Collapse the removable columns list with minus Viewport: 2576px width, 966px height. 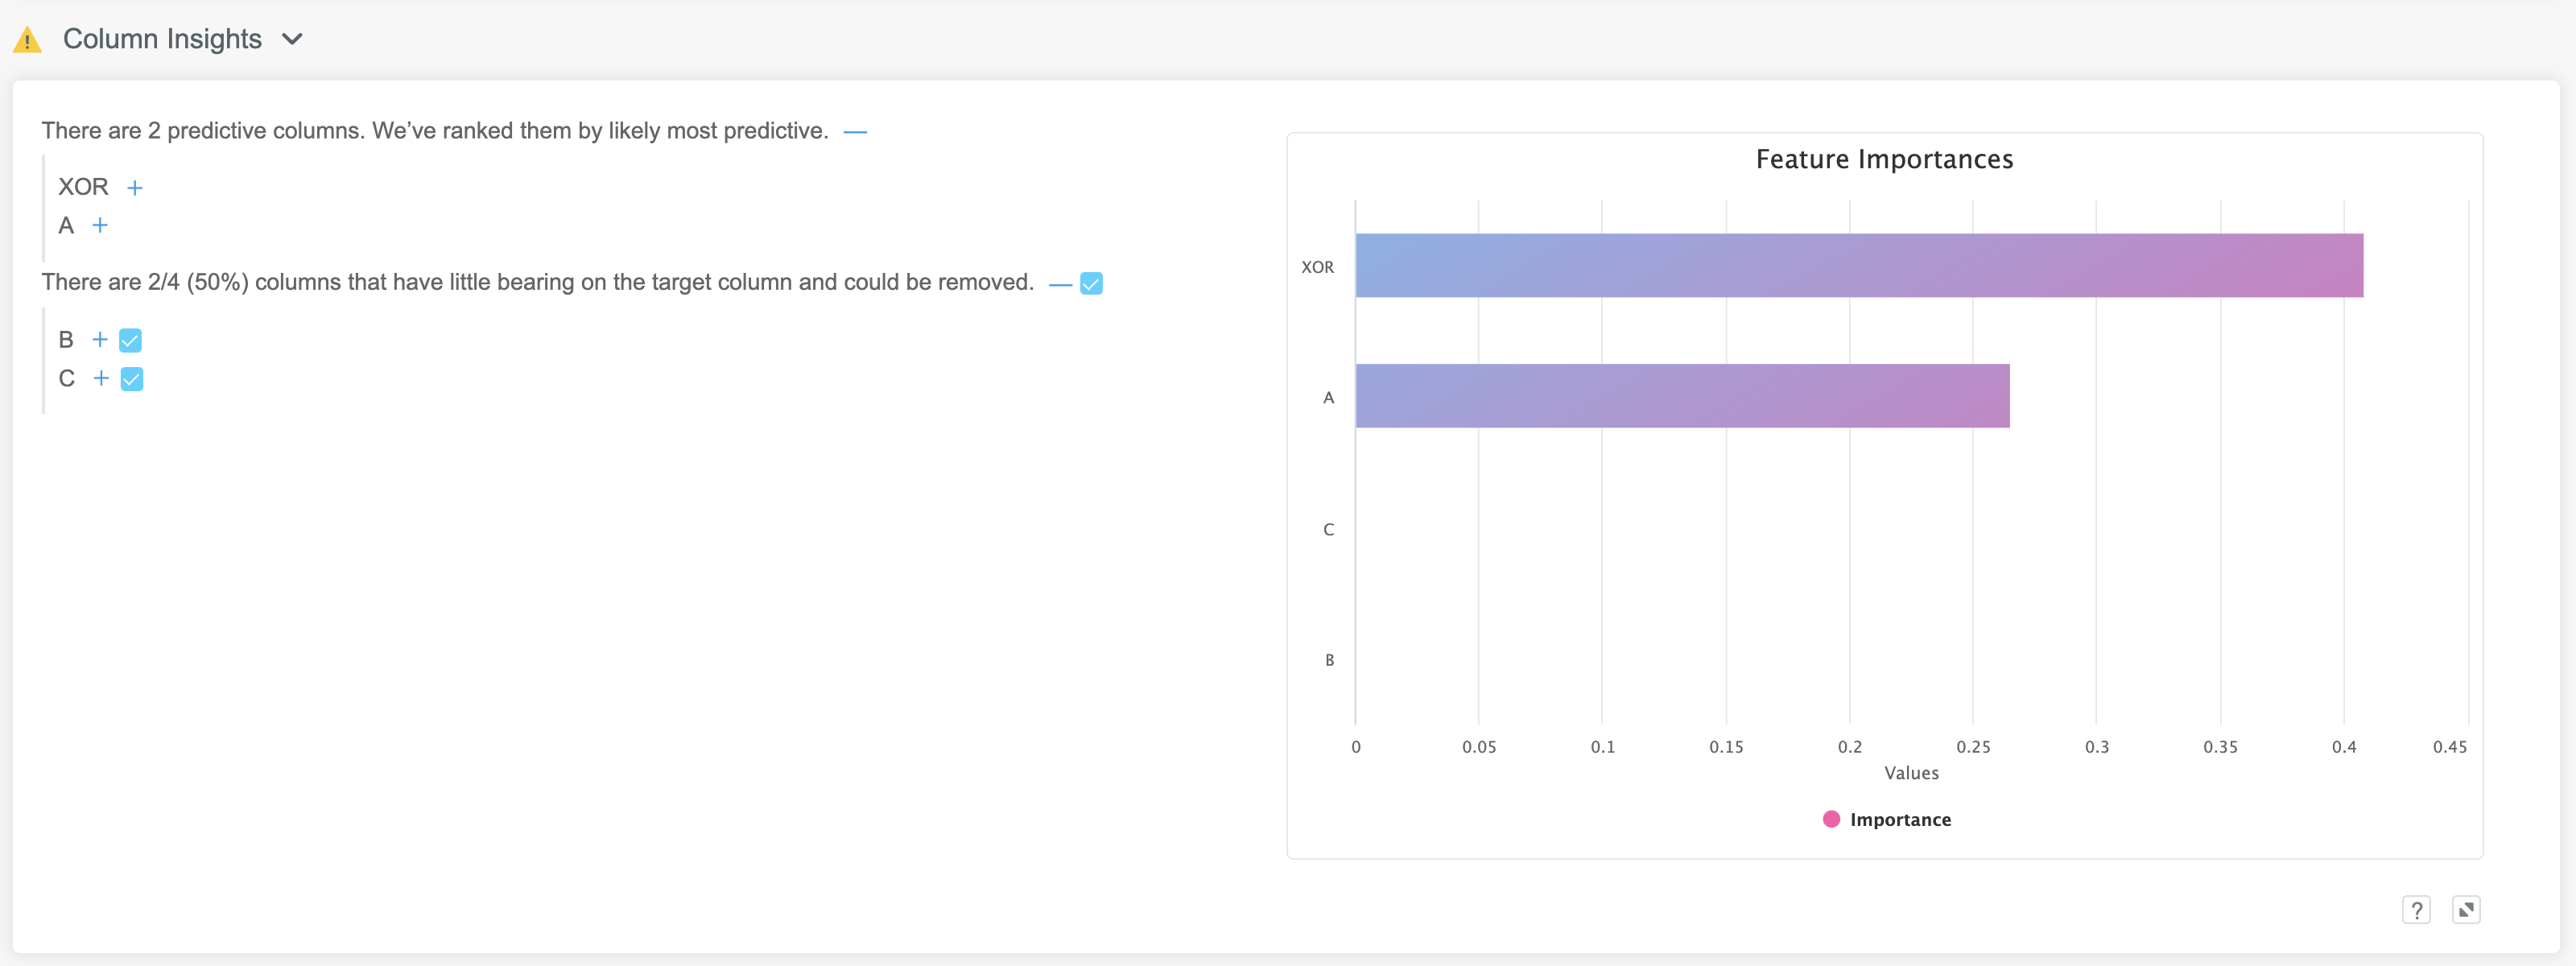point(1060,284)
